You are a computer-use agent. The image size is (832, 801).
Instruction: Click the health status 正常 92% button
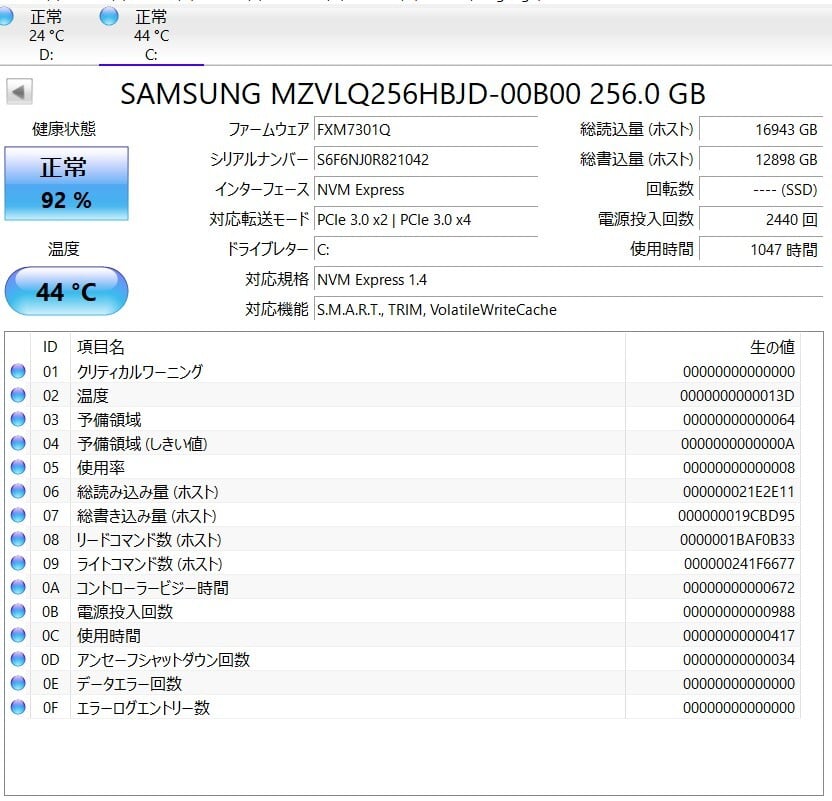66,184
